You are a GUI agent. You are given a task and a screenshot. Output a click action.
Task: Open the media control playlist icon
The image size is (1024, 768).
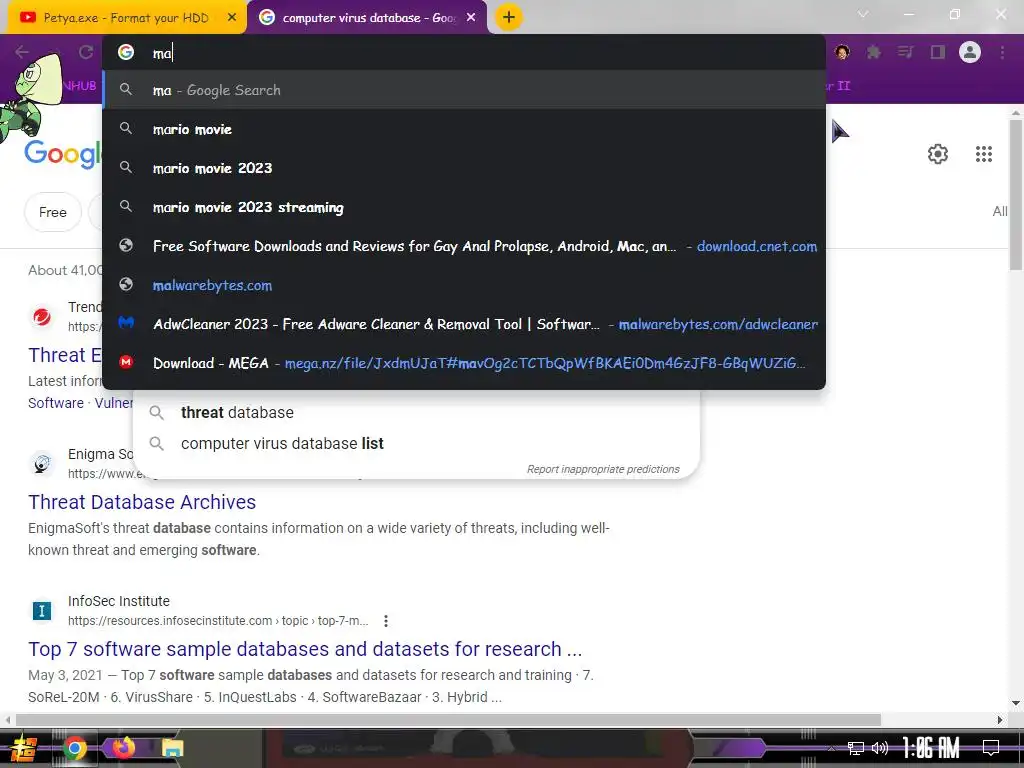tap(905, 52)
